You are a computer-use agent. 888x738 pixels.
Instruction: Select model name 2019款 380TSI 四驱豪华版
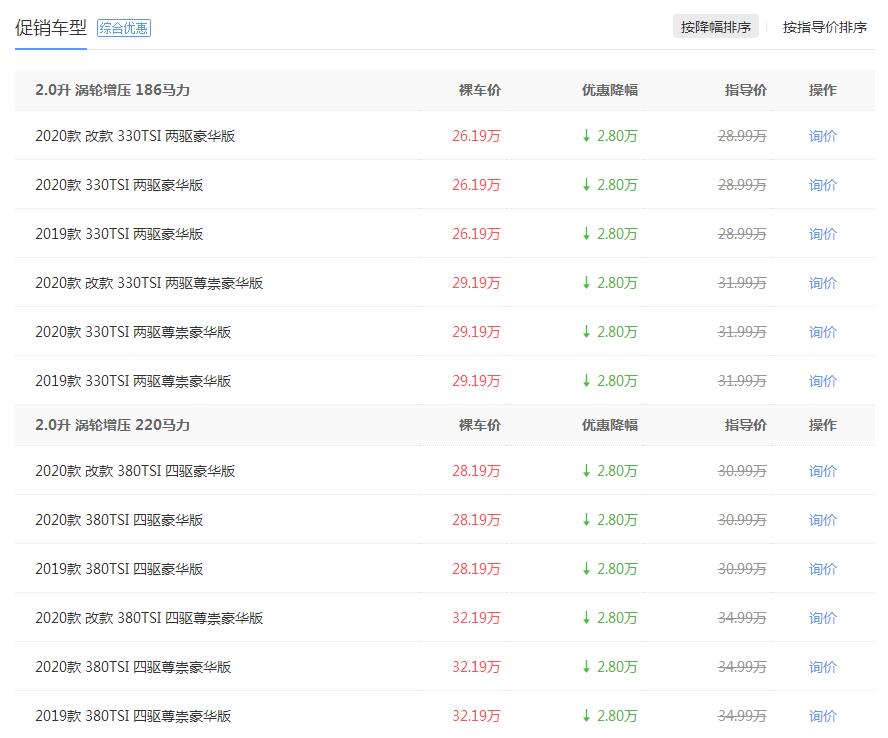119,569
